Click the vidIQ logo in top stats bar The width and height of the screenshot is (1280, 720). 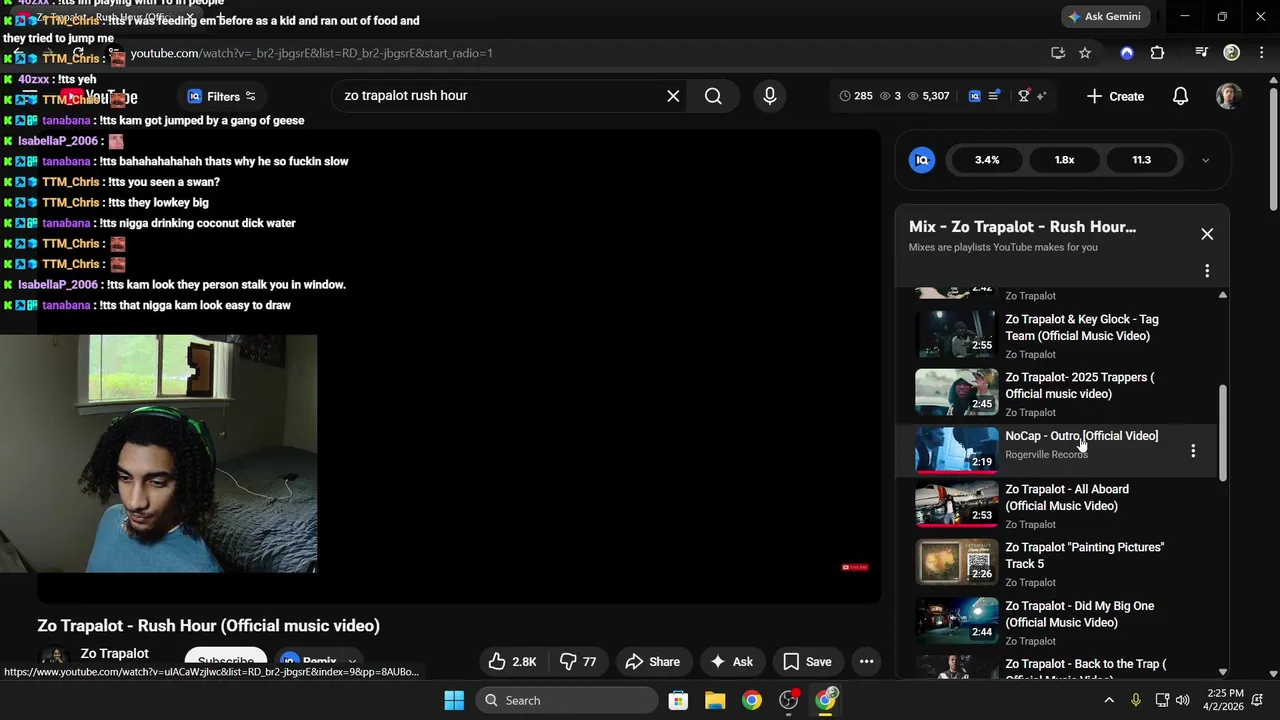tap(974, 96)
